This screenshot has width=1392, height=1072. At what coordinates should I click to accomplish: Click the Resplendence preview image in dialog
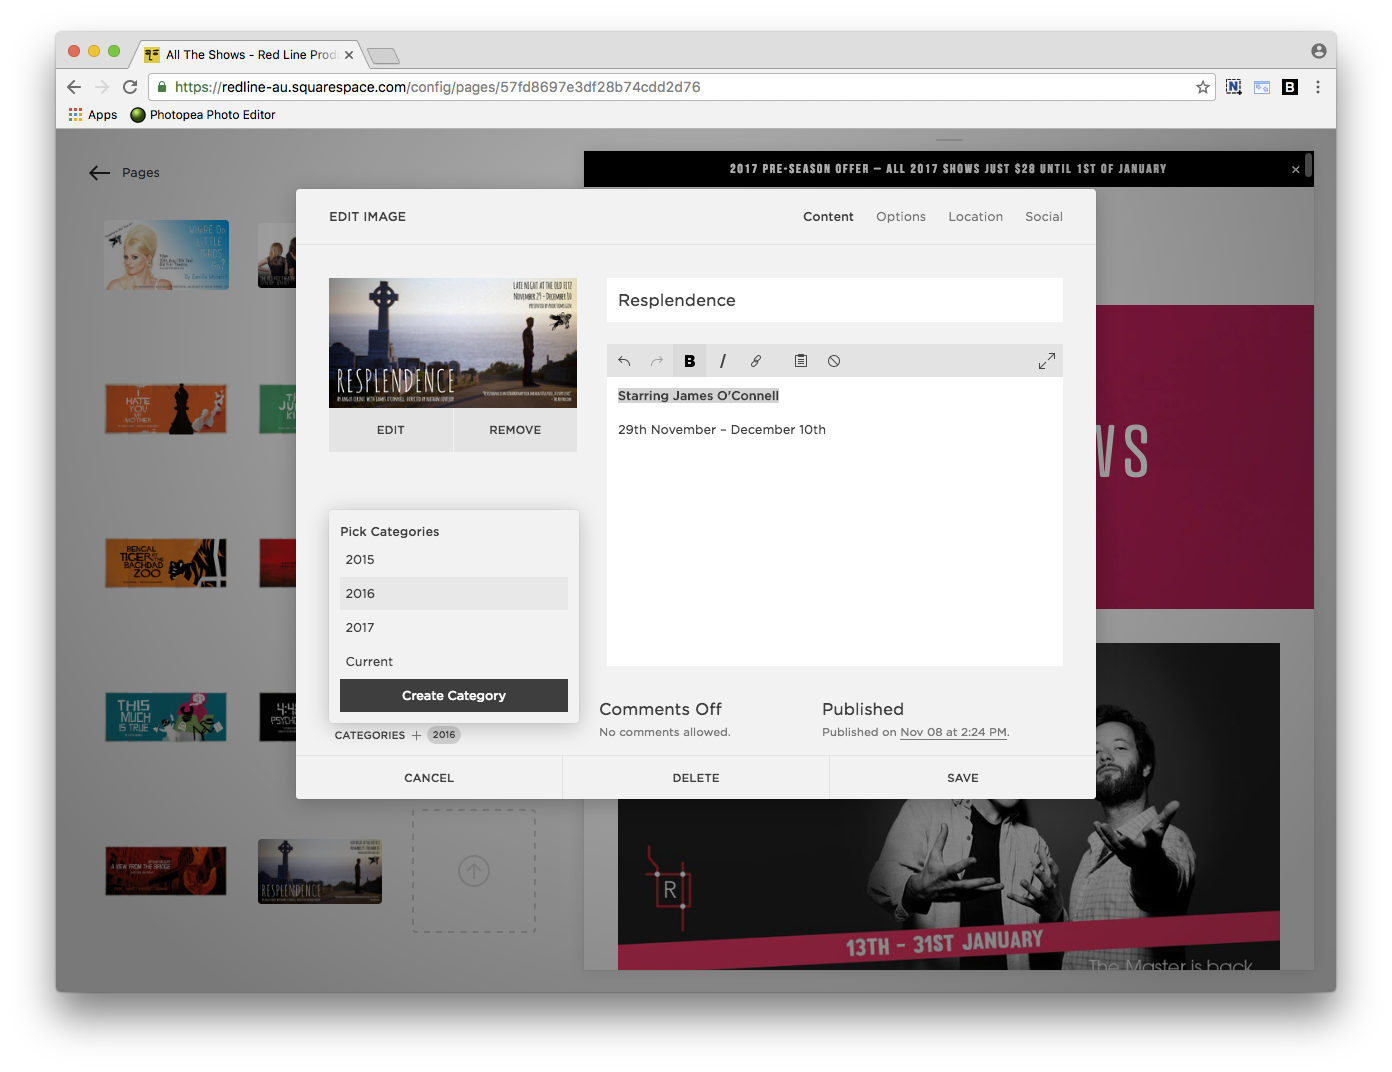pyautogui.click(x=453, y=343)
